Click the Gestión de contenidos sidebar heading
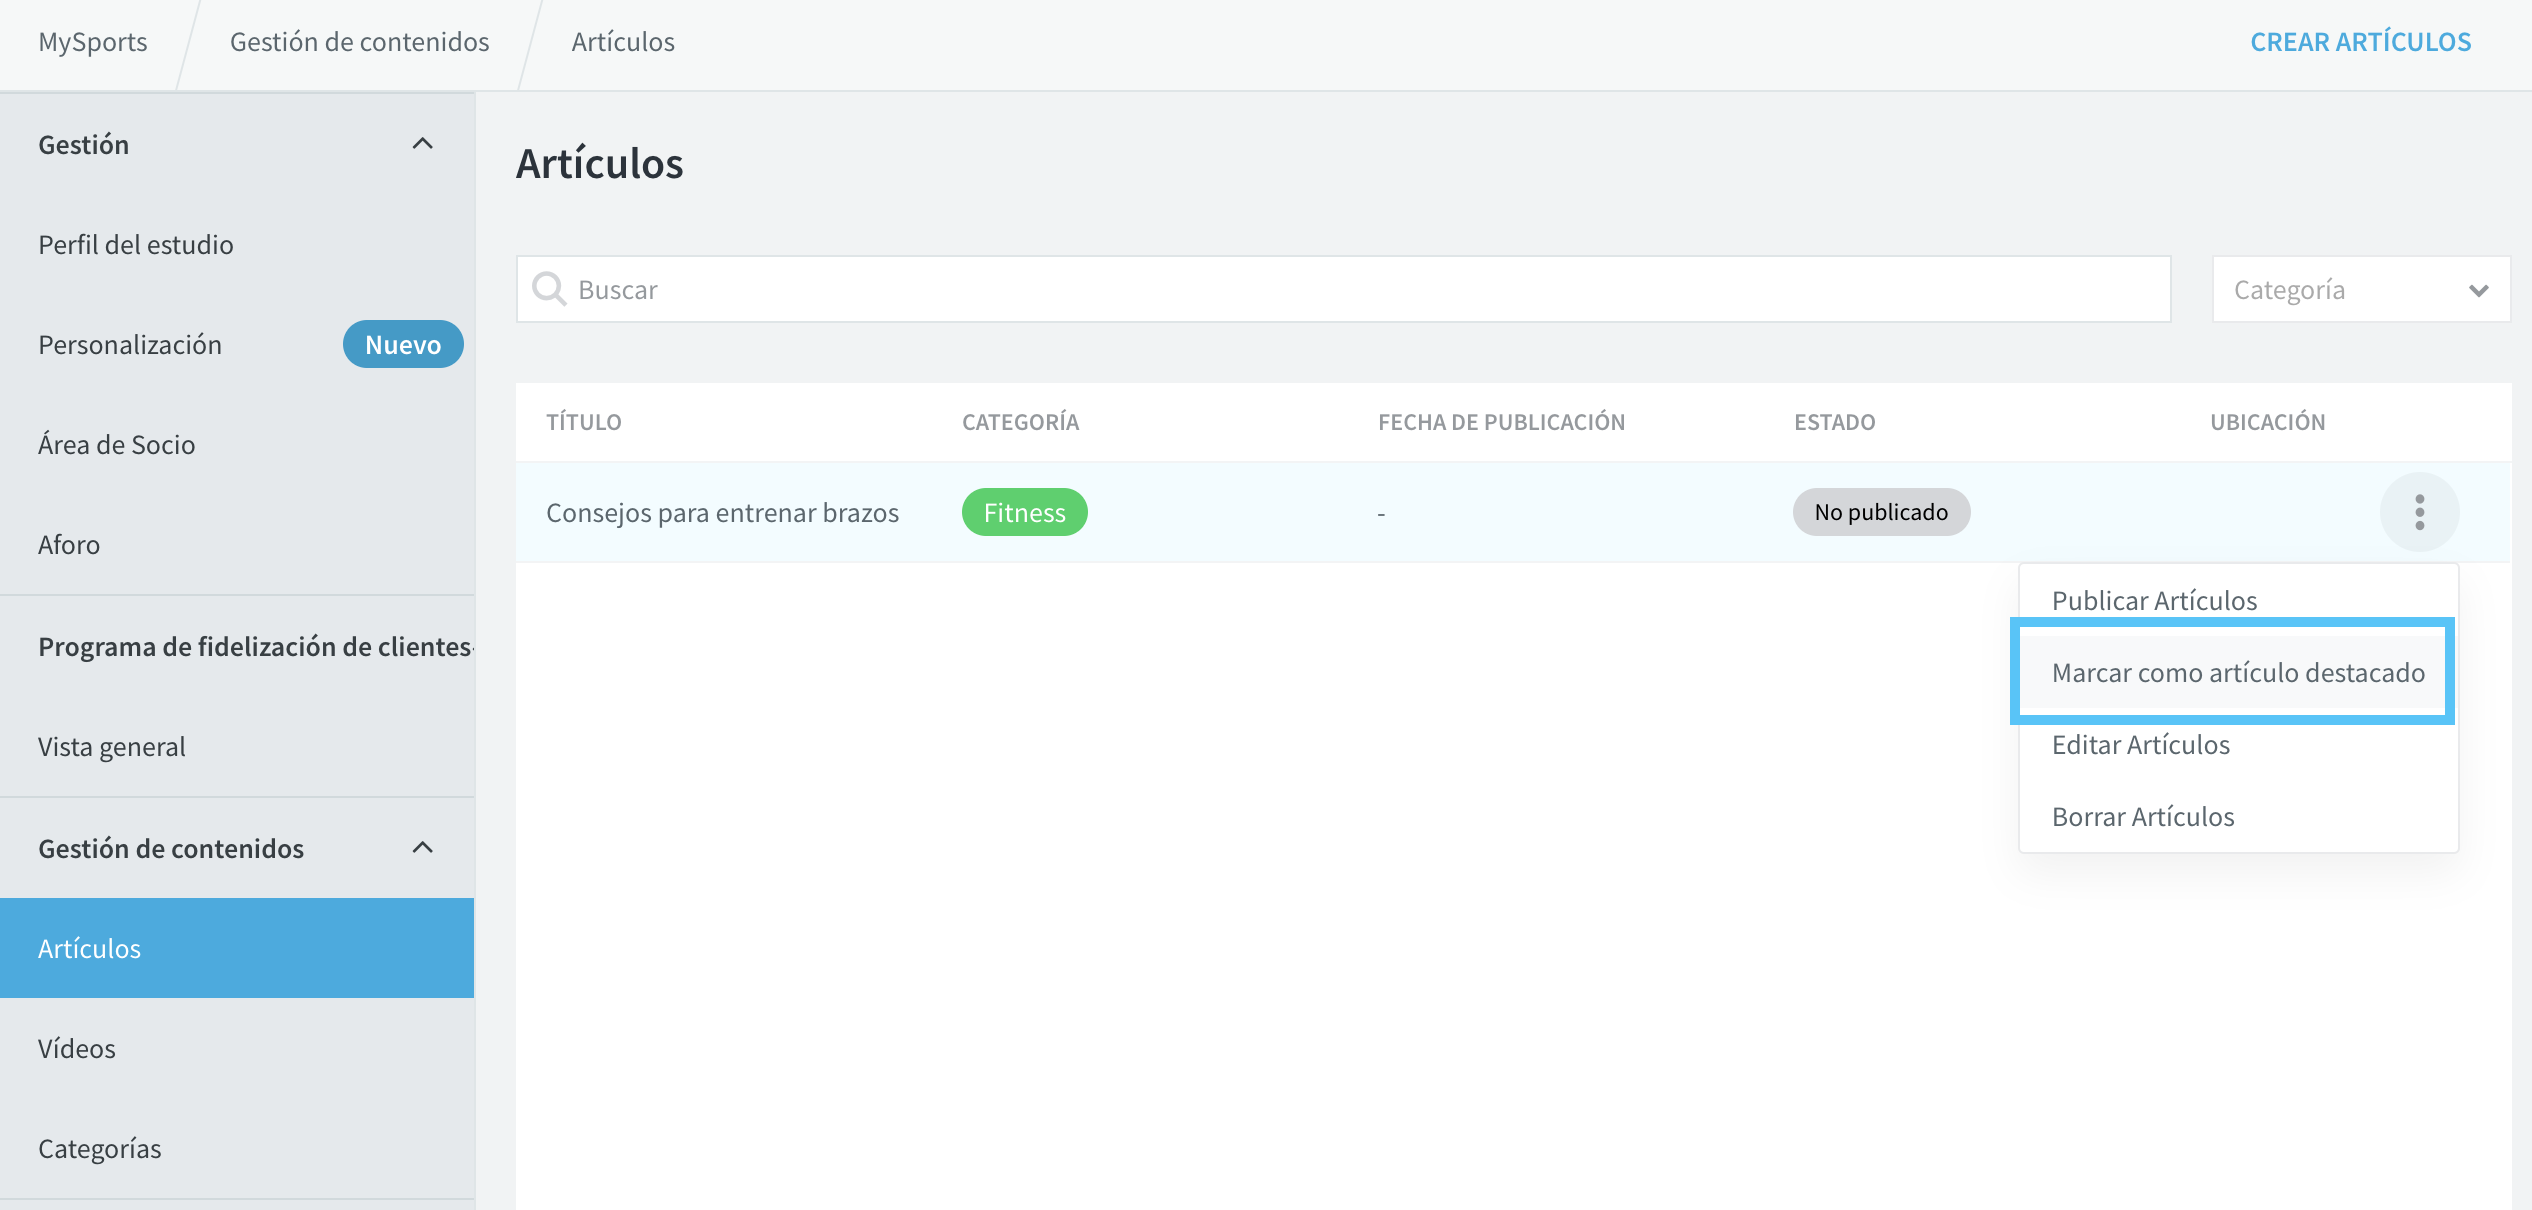The image size is (2532, 1210). click(x=171, y=848)
